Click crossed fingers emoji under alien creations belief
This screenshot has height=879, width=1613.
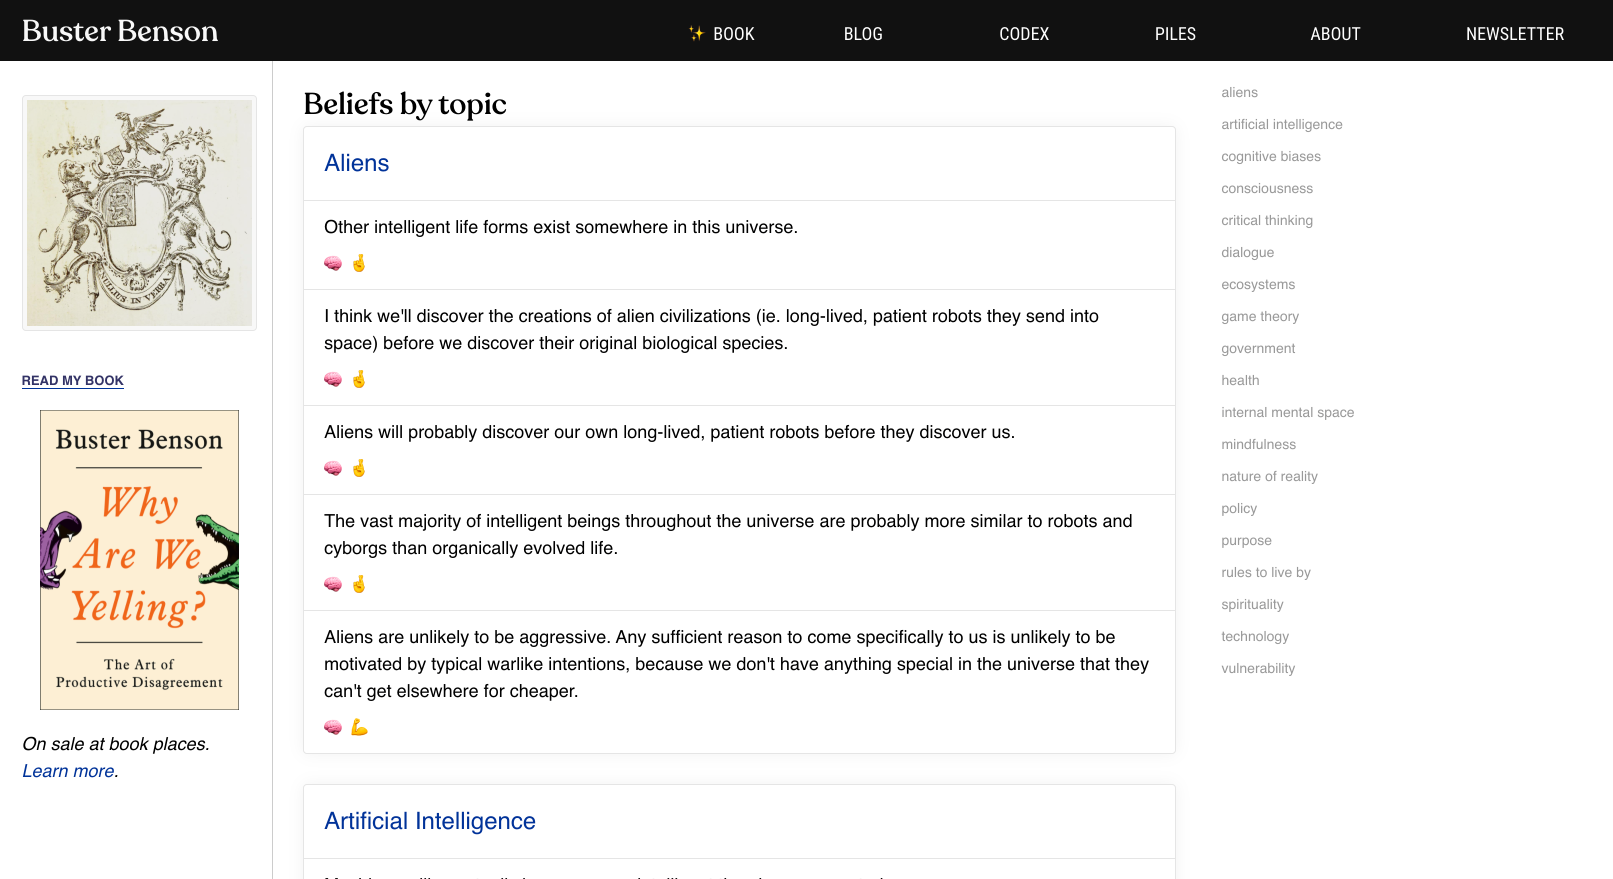tap(359, 379)
